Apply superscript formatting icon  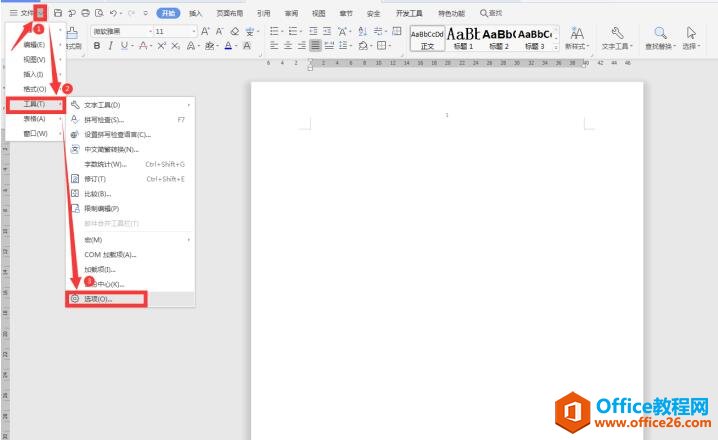coord(161,46)
